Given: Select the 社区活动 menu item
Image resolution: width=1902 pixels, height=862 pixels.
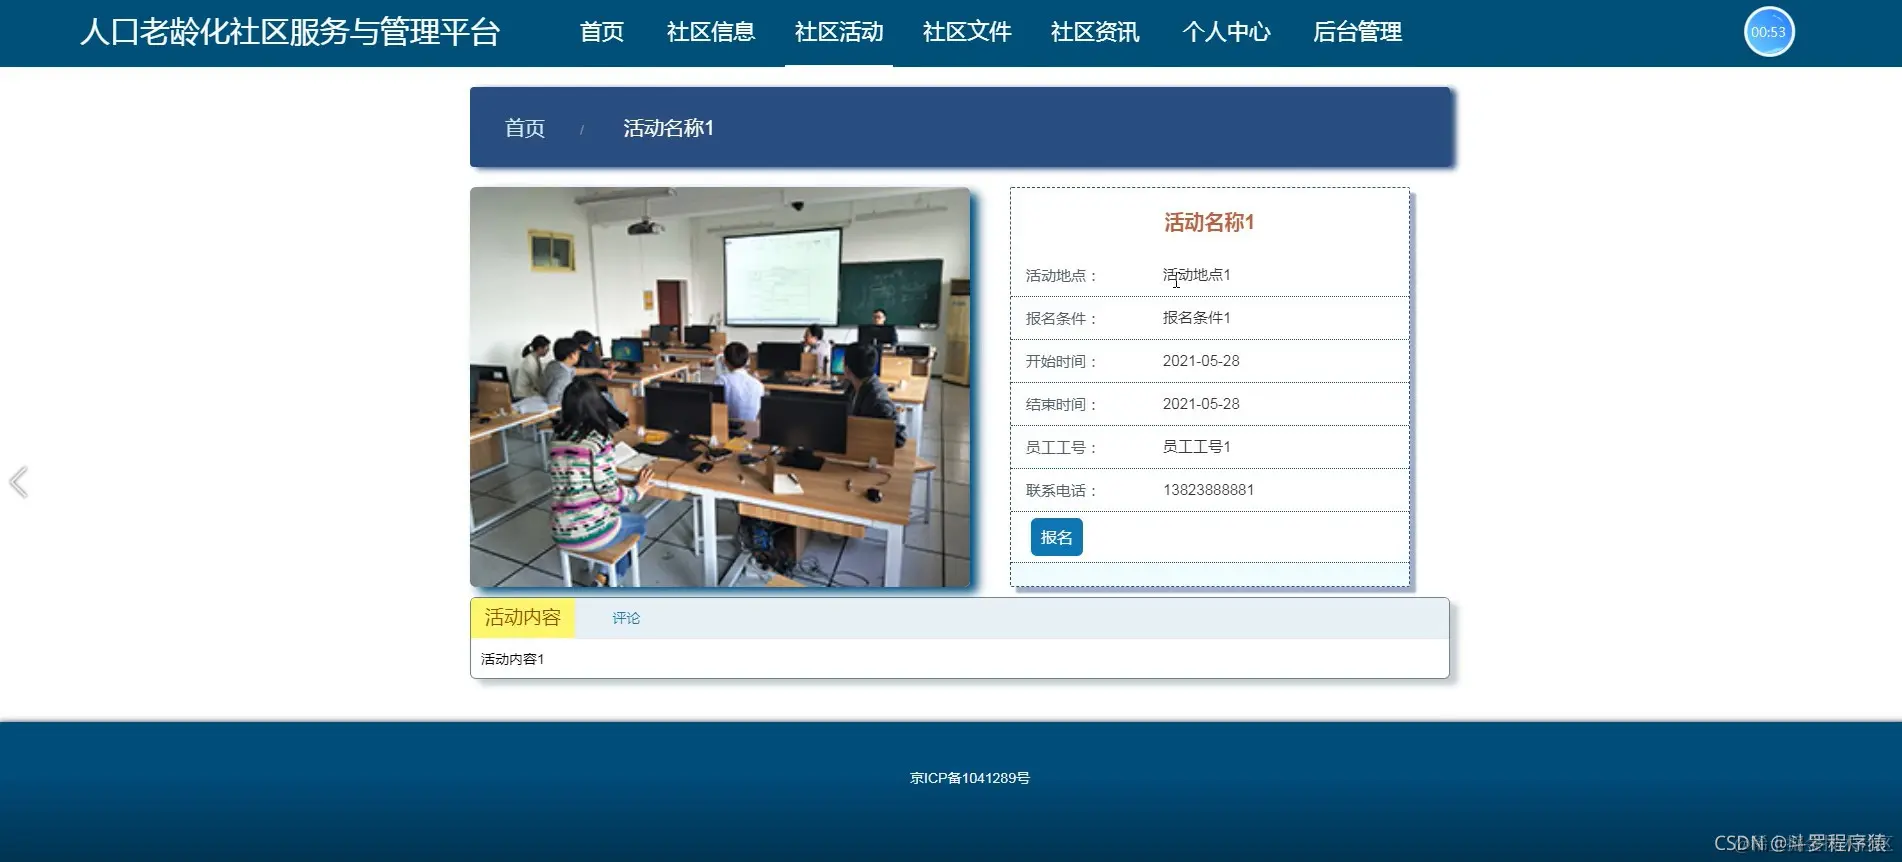Looking at the screenshot, I should [x=838, y=32].
